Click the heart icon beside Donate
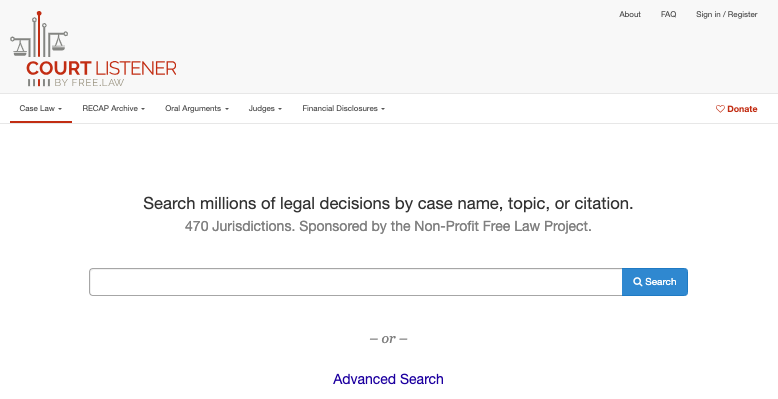778x399 pixels. coord(720,109)
